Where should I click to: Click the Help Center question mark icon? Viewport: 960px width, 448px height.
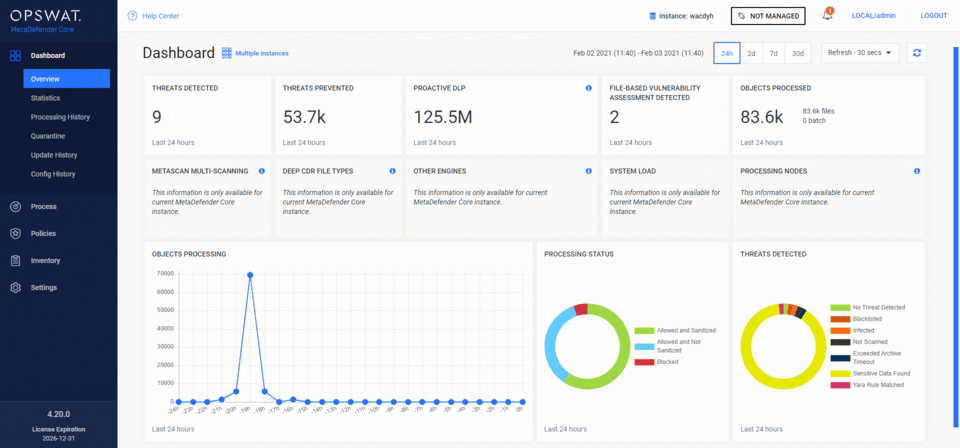tap(132, 16)
